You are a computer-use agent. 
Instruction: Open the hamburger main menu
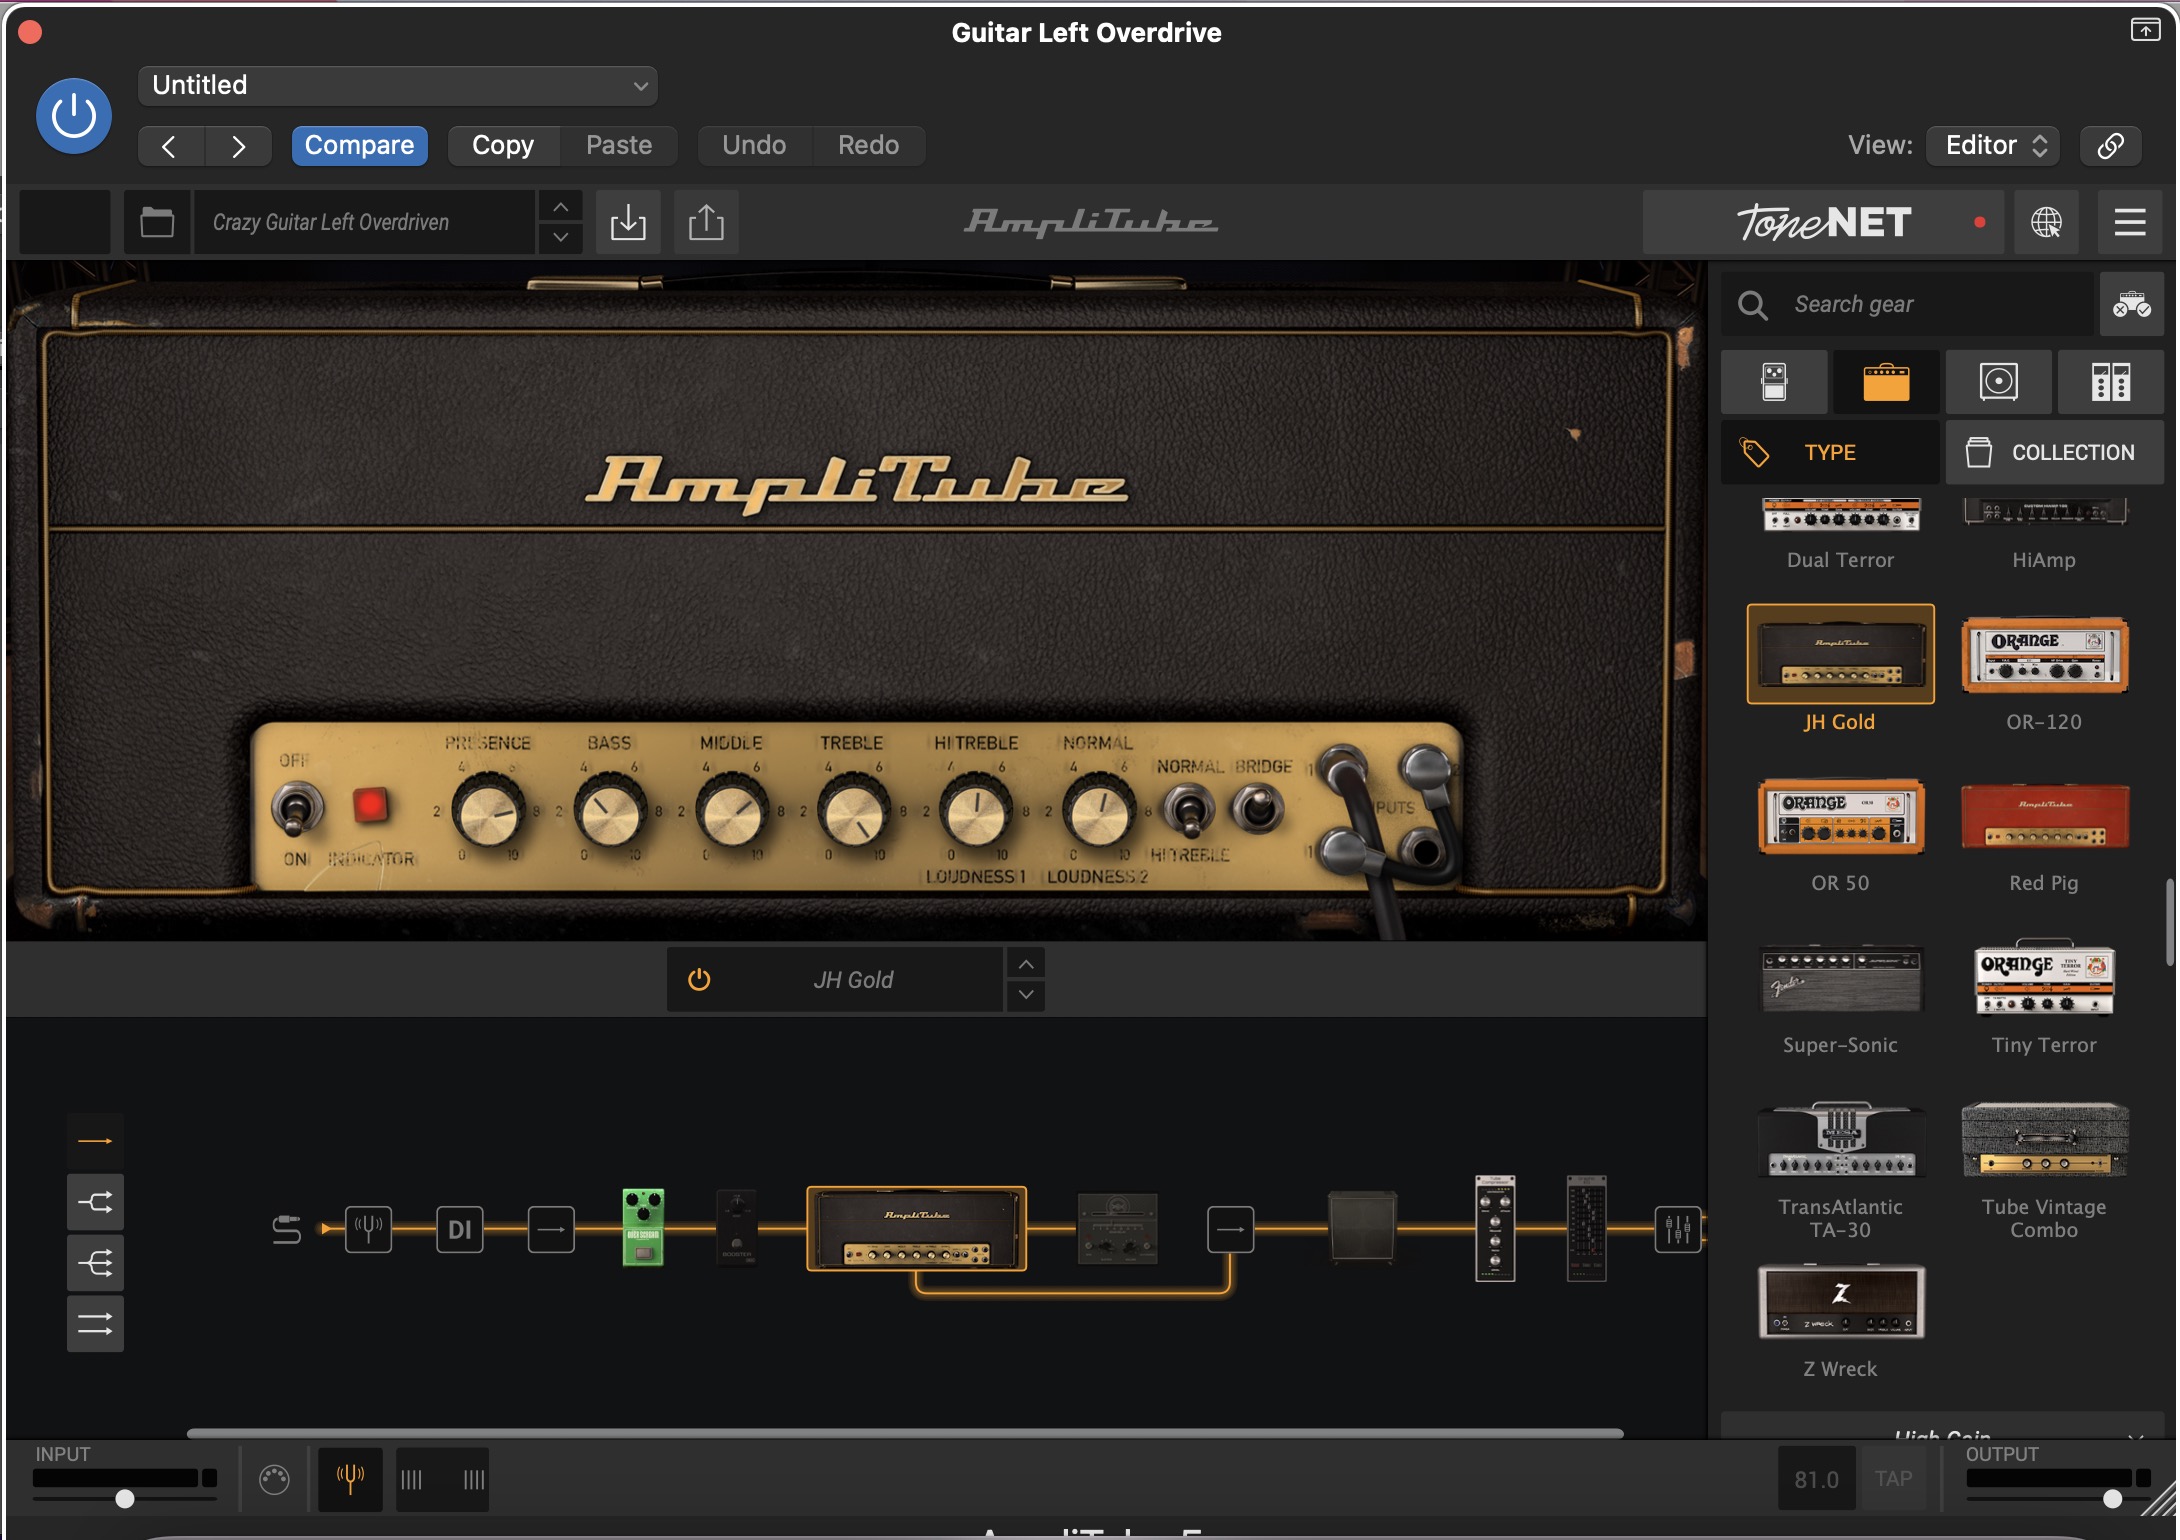(2130, 222)
